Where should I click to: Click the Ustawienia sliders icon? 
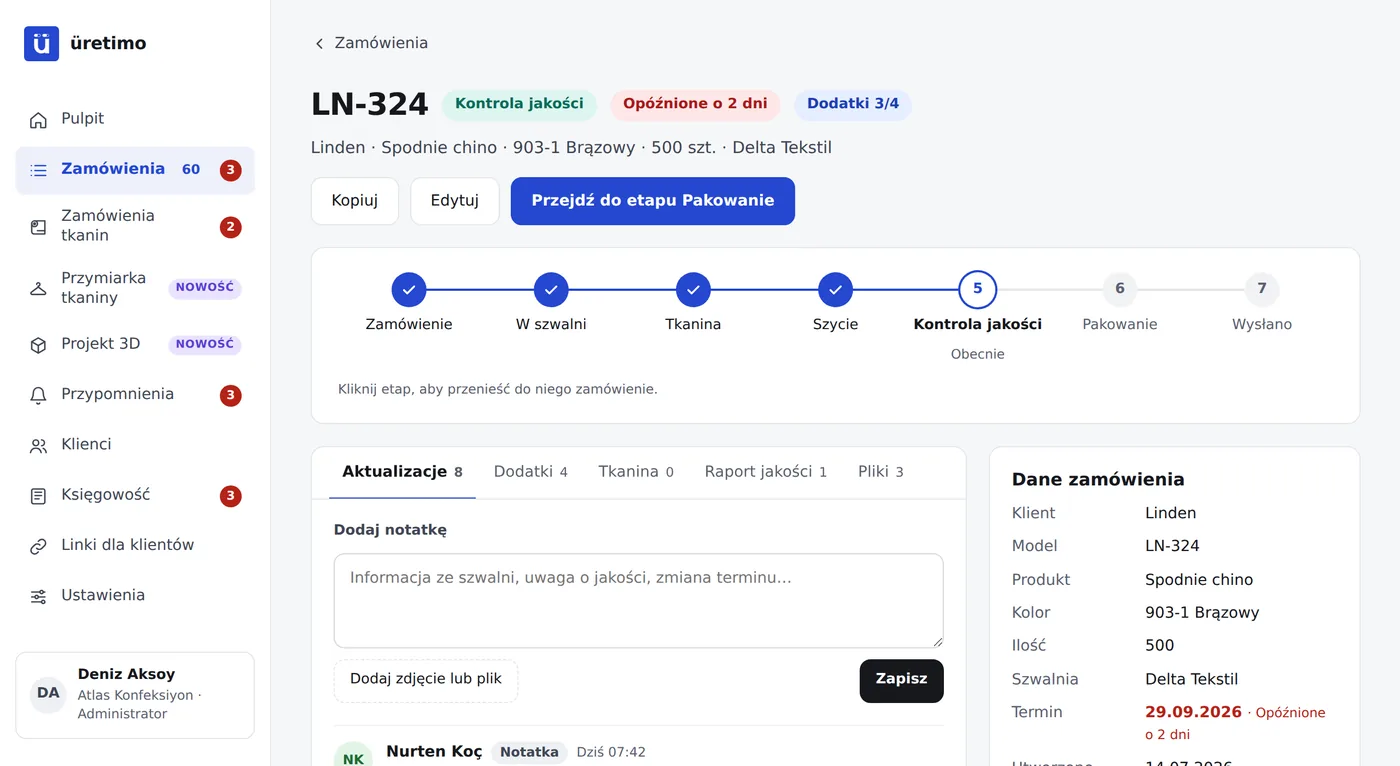point(38,597)
